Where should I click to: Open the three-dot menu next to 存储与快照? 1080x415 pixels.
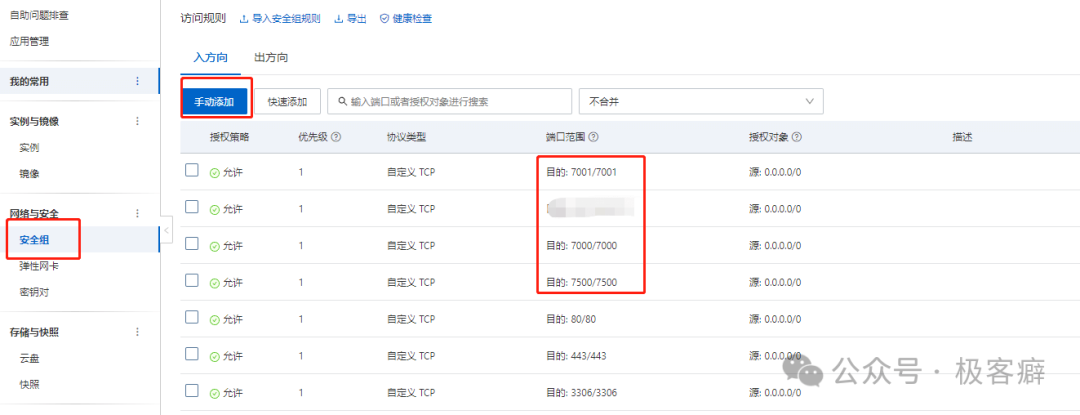[138, 332]
